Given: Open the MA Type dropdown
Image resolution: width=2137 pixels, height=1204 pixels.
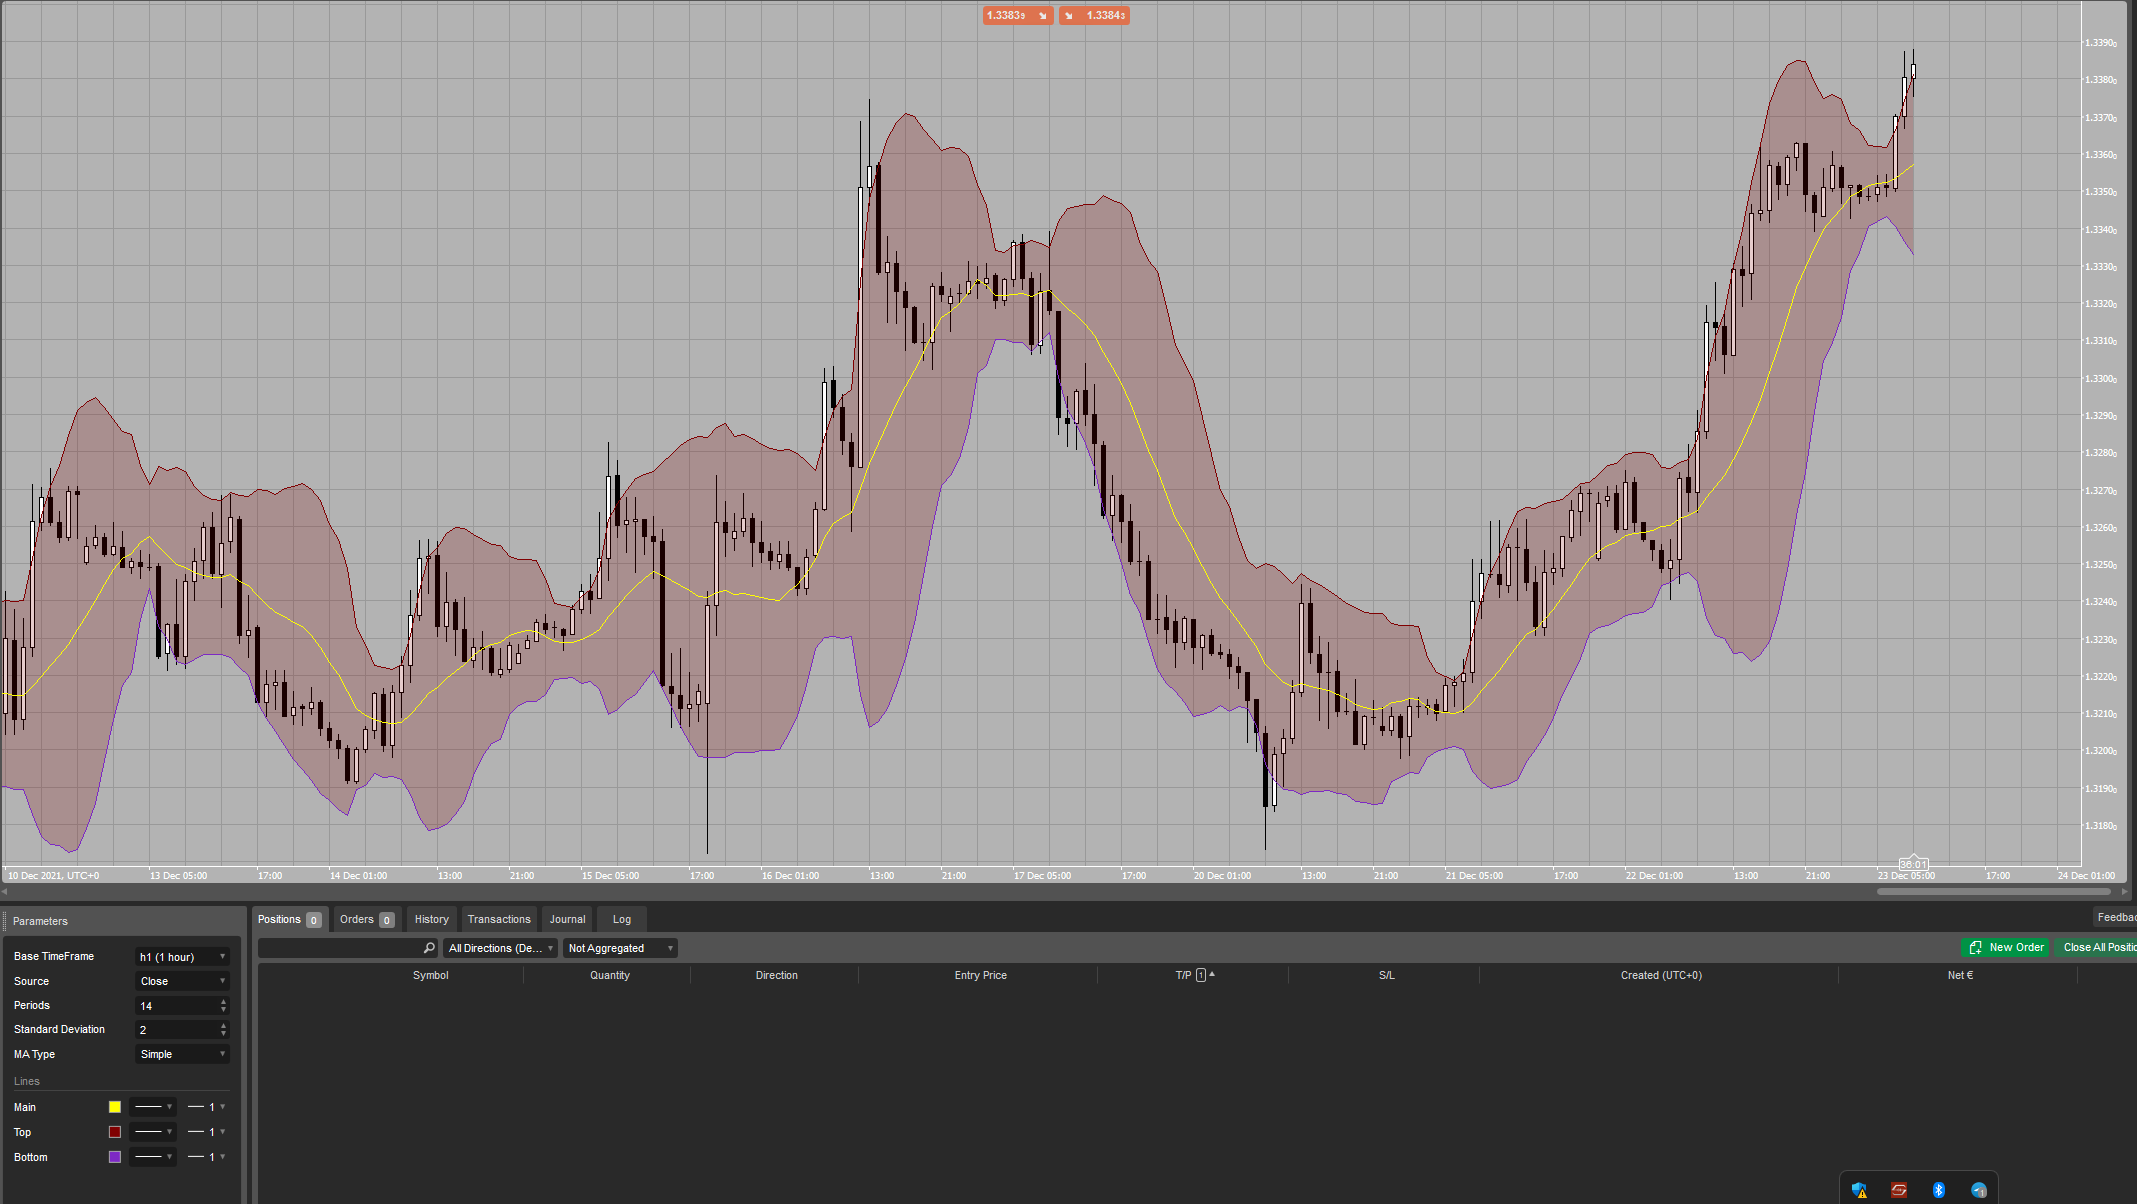Looking at the screenshot, I should [x=182, y=1054].
